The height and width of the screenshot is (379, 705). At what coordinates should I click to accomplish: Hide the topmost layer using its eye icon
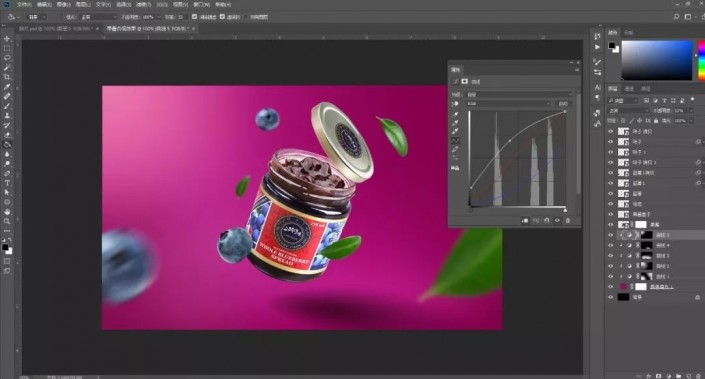pyautogui.click(x=611, y=131)
